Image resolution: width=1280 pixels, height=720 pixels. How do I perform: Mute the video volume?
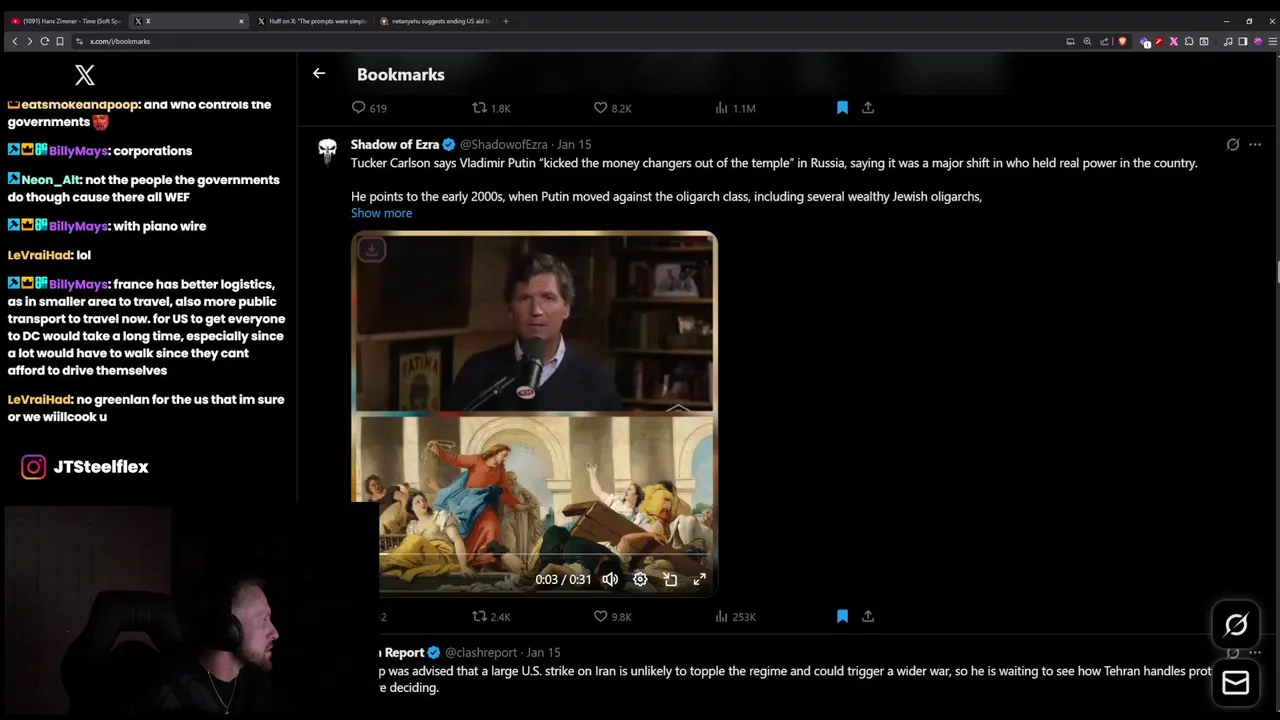click(x=610, y=579)
